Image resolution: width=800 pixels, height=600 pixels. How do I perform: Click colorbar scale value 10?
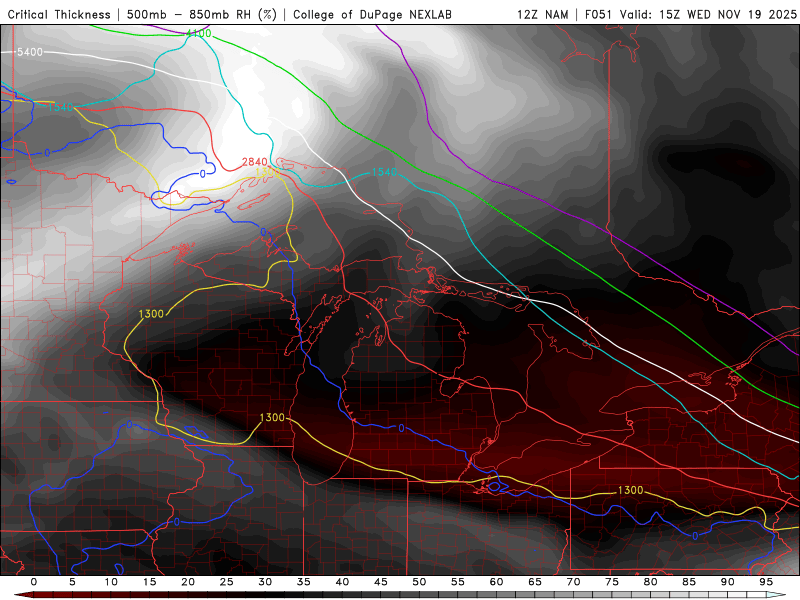(x=111, y=582)
